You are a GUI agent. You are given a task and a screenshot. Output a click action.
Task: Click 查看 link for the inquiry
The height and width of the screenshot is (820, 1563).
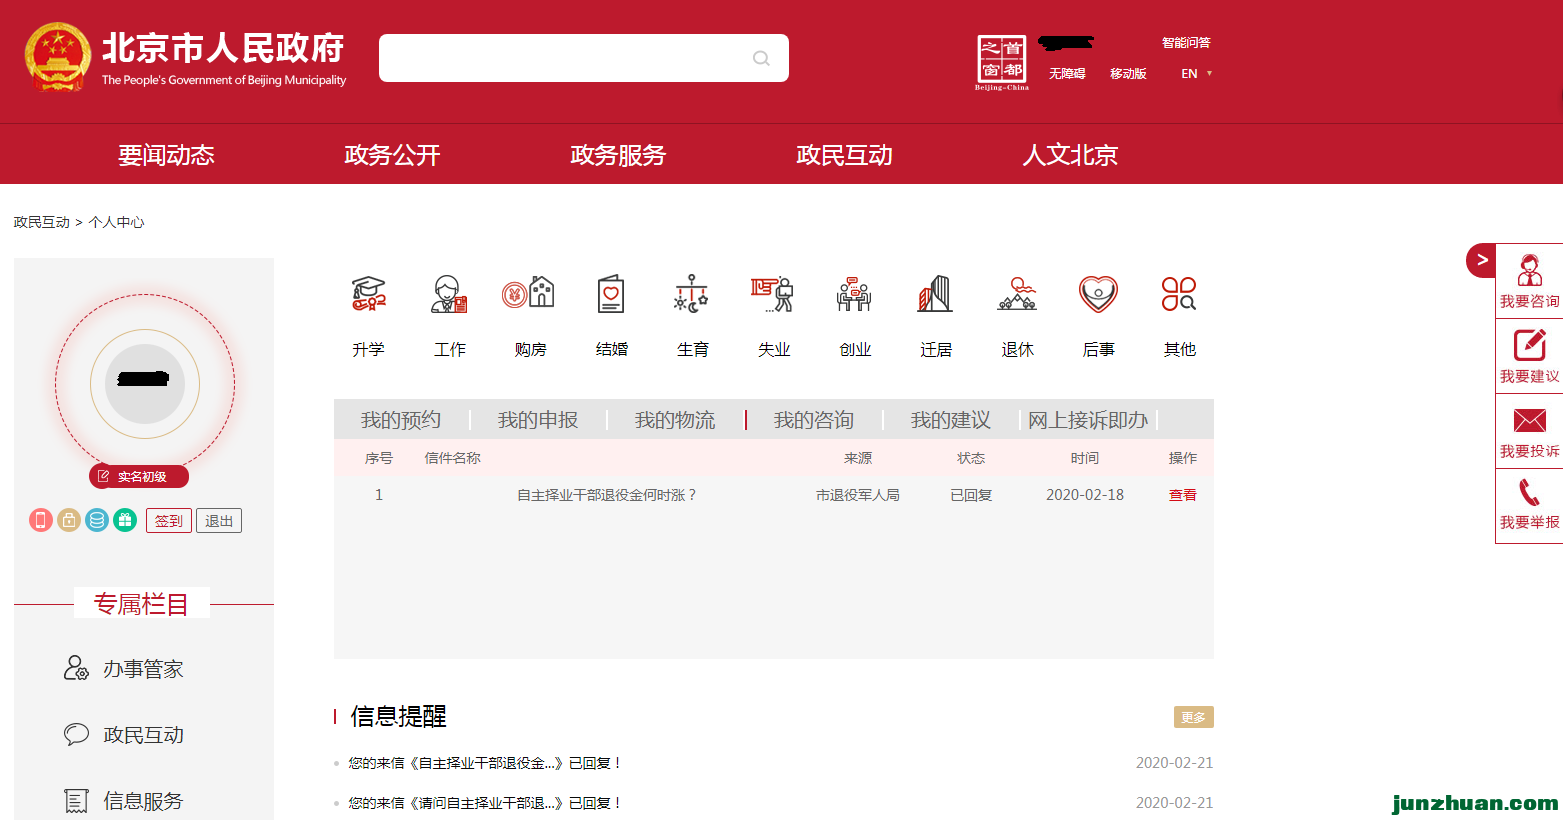1182,495
